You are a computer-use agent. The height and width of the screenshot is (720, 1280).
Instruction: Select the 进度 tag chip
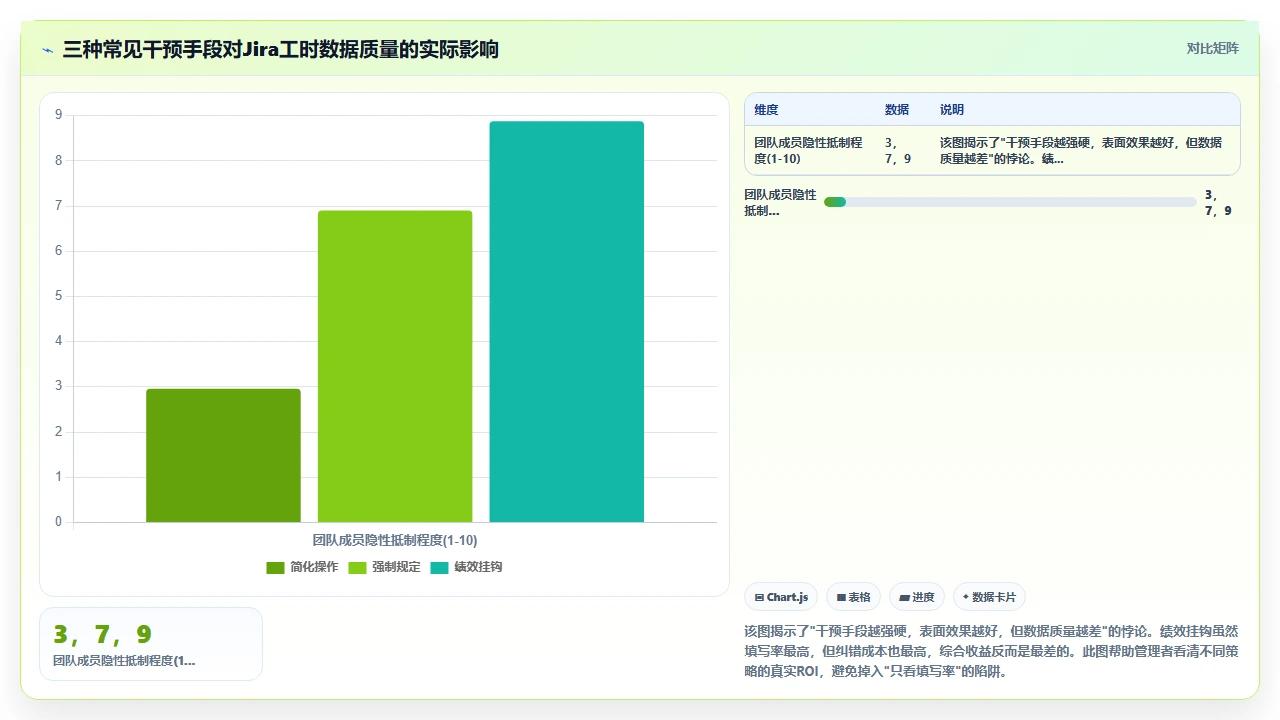917,597
